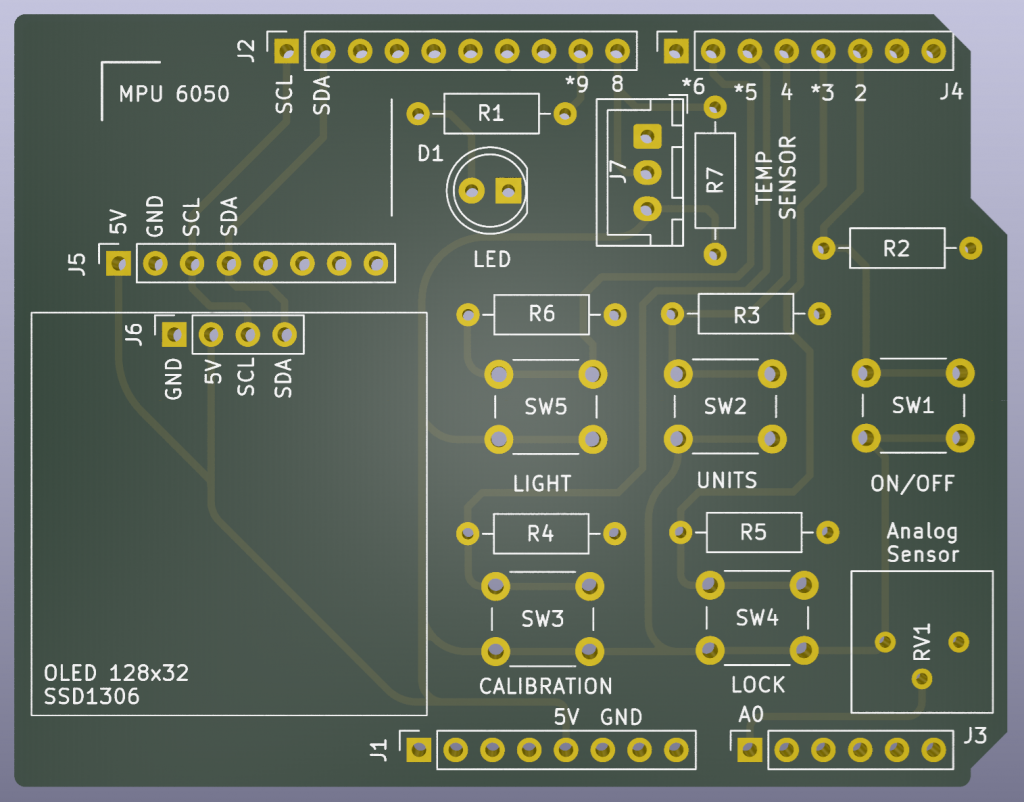Viewport: 1024px width, 802px height.
Task: Select the D1 LED component
Action: [x=490, y=190]
